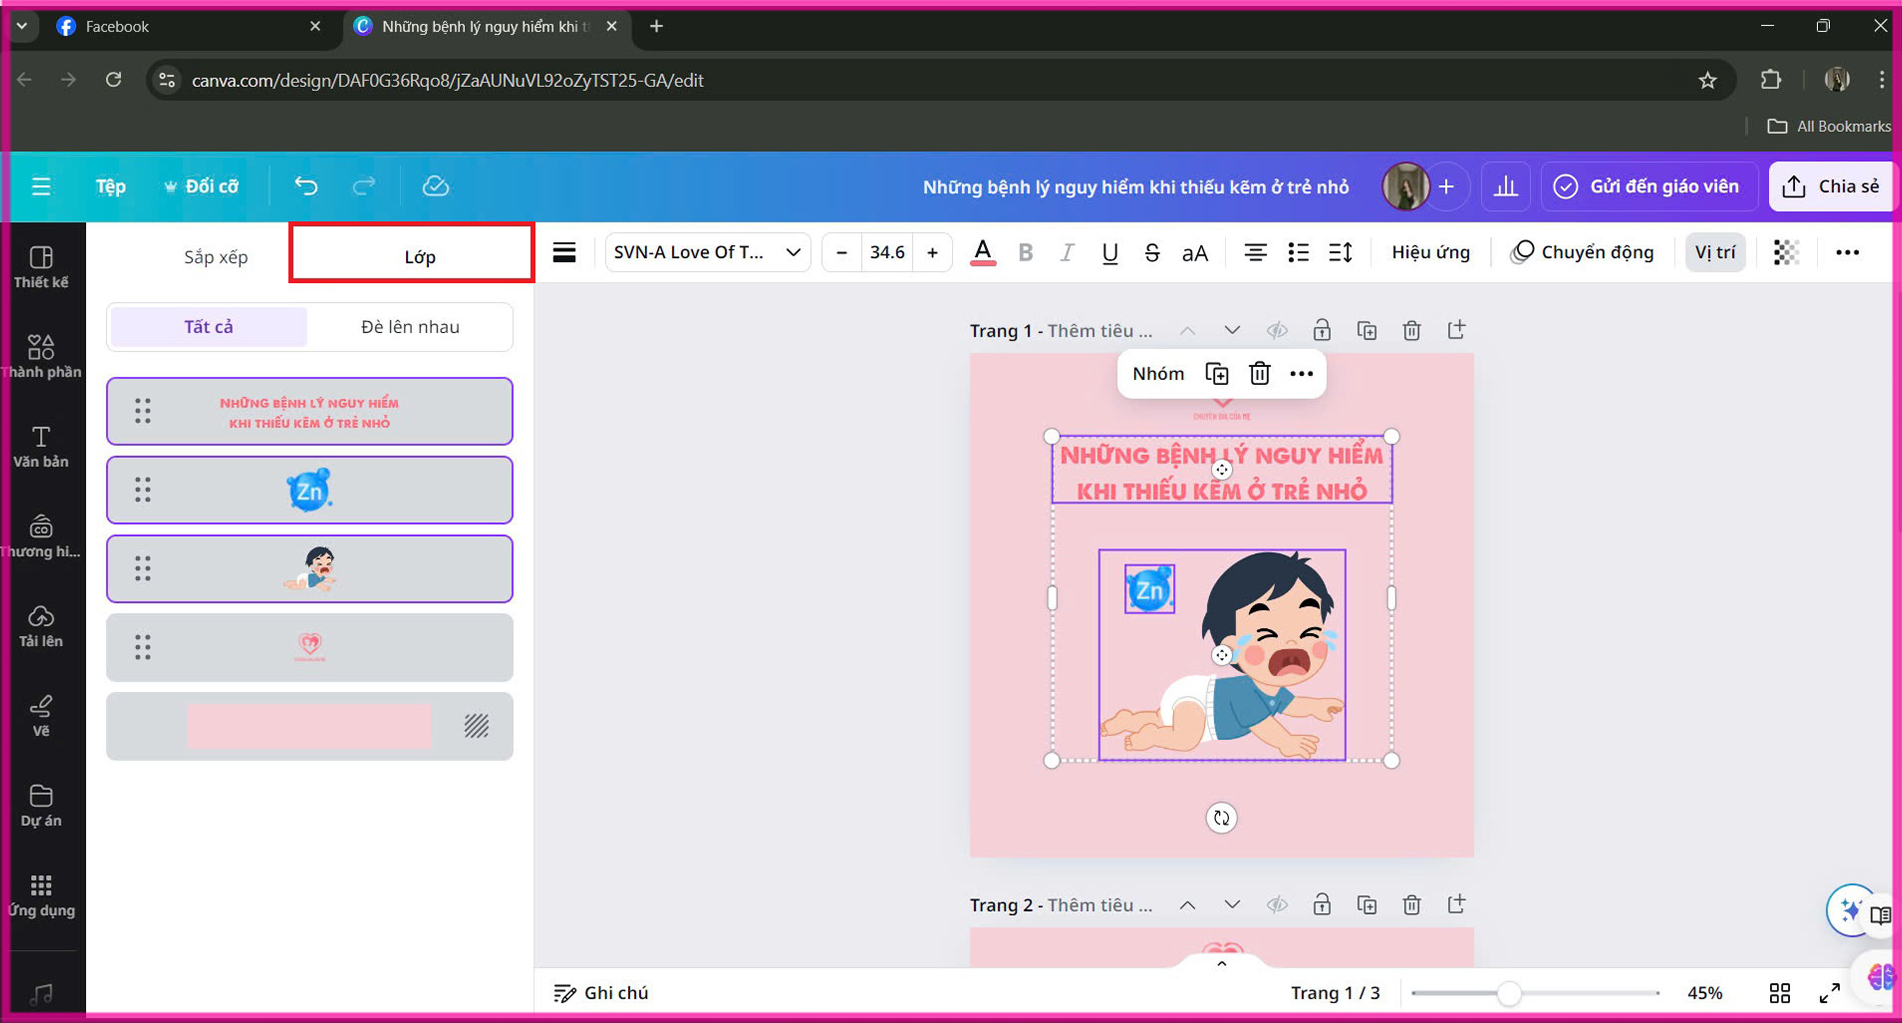Duplicate selection from floating toolbar
Image resolution: width=1902 pixels, height=1023 pixels.
point(1217,374)
